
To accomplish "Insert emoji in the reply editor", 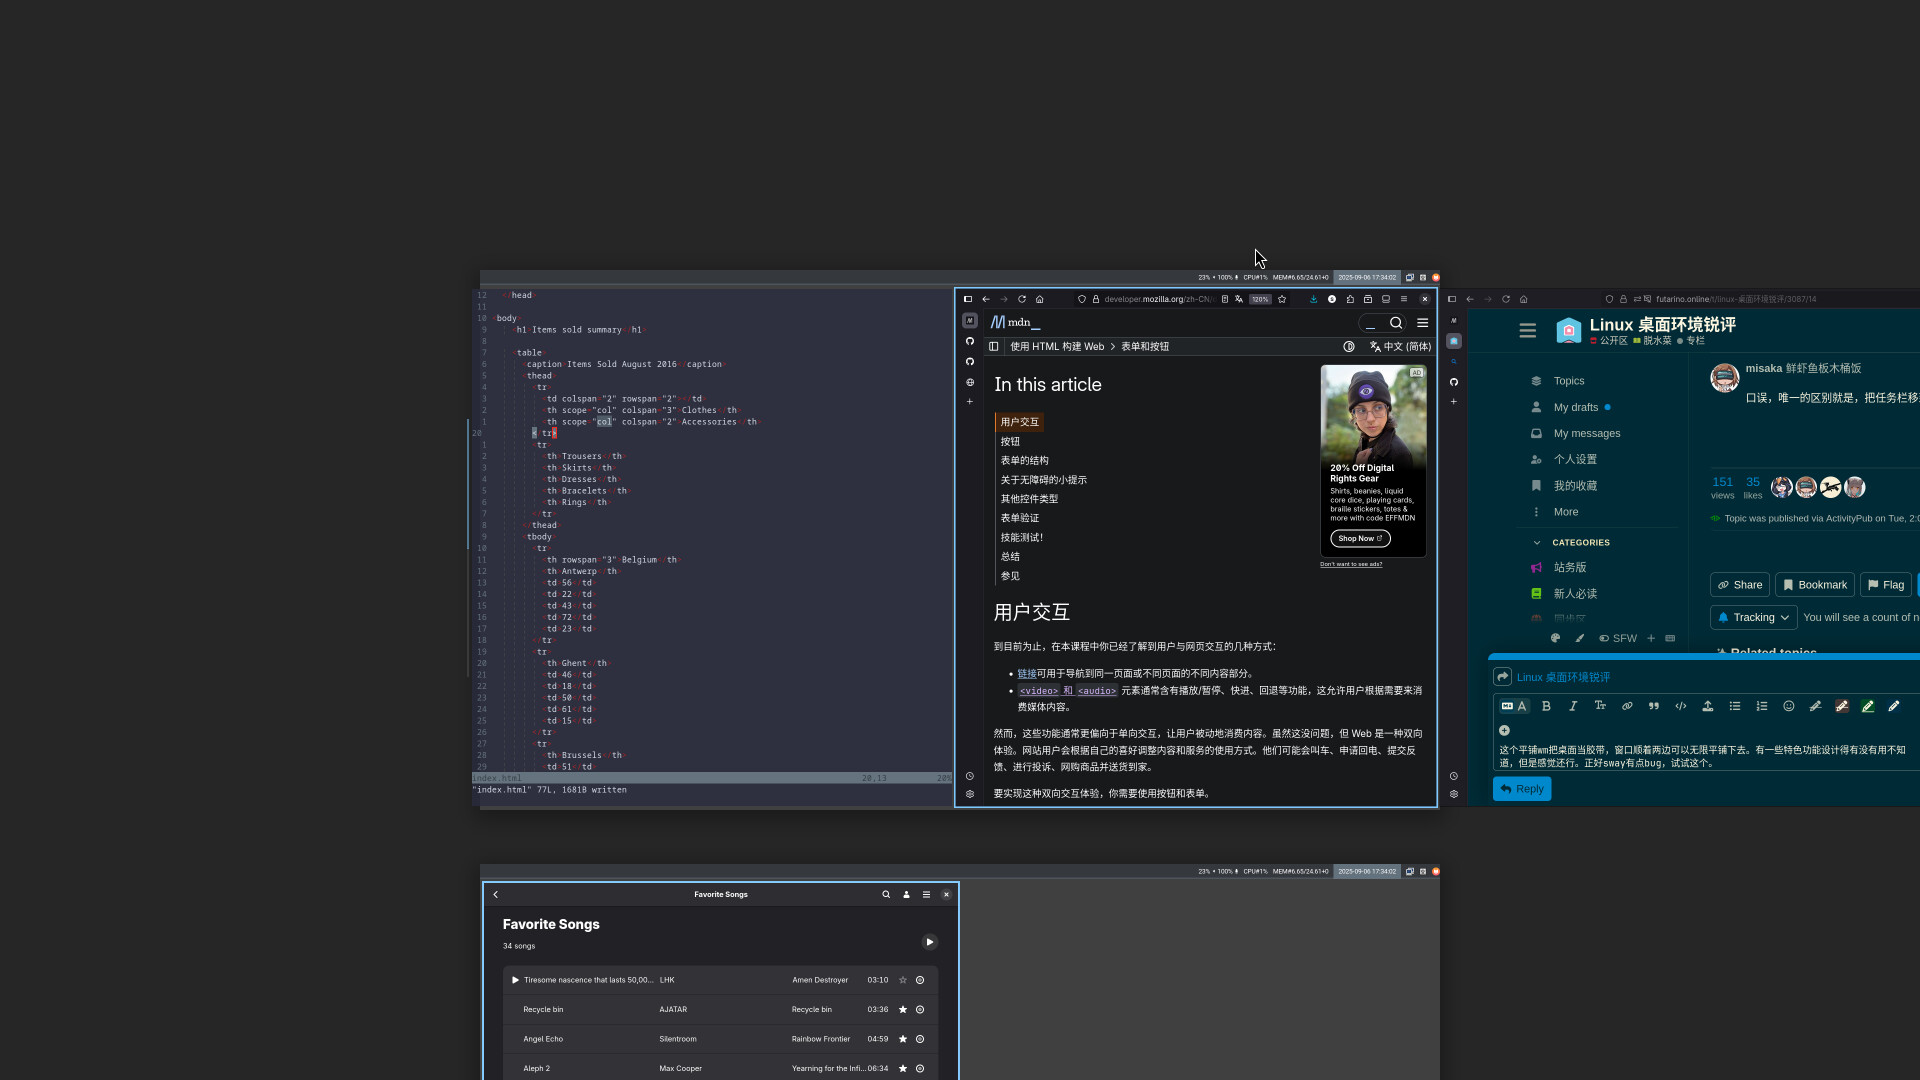I will [x=1789, y=706].
